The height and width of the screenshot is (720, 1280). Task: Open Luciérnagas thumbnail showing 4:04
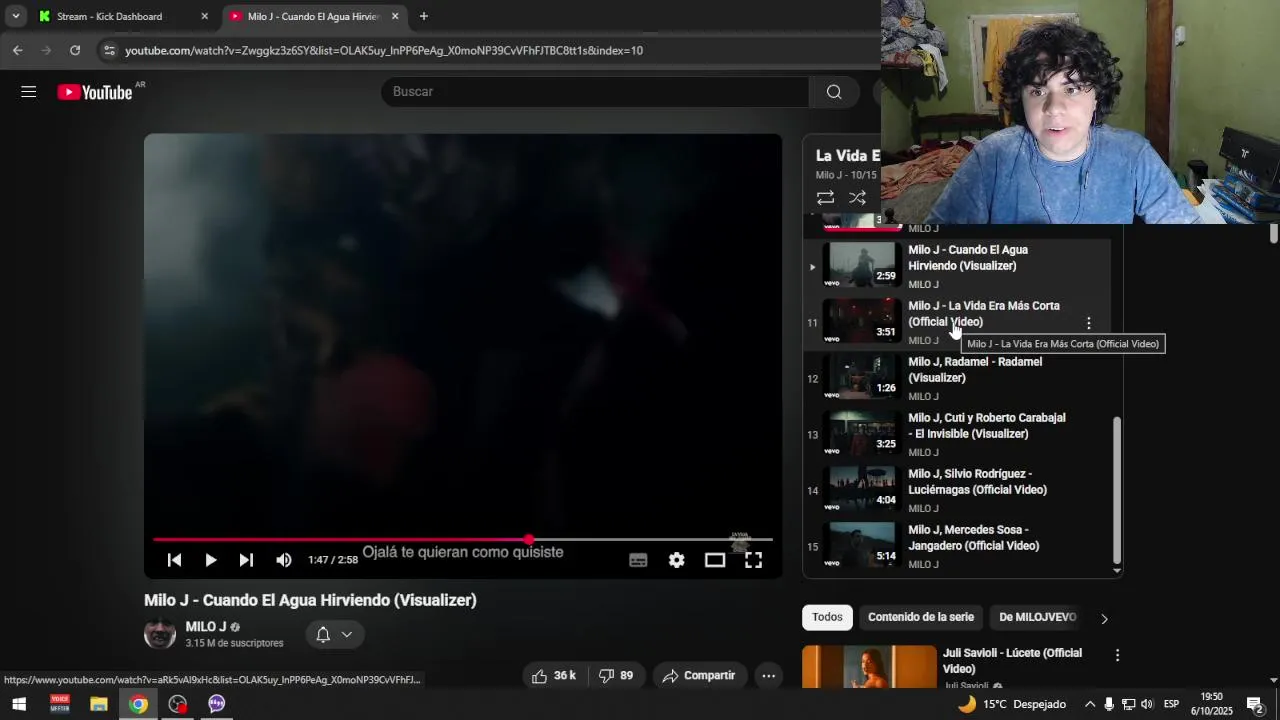(x=862, y=490)
